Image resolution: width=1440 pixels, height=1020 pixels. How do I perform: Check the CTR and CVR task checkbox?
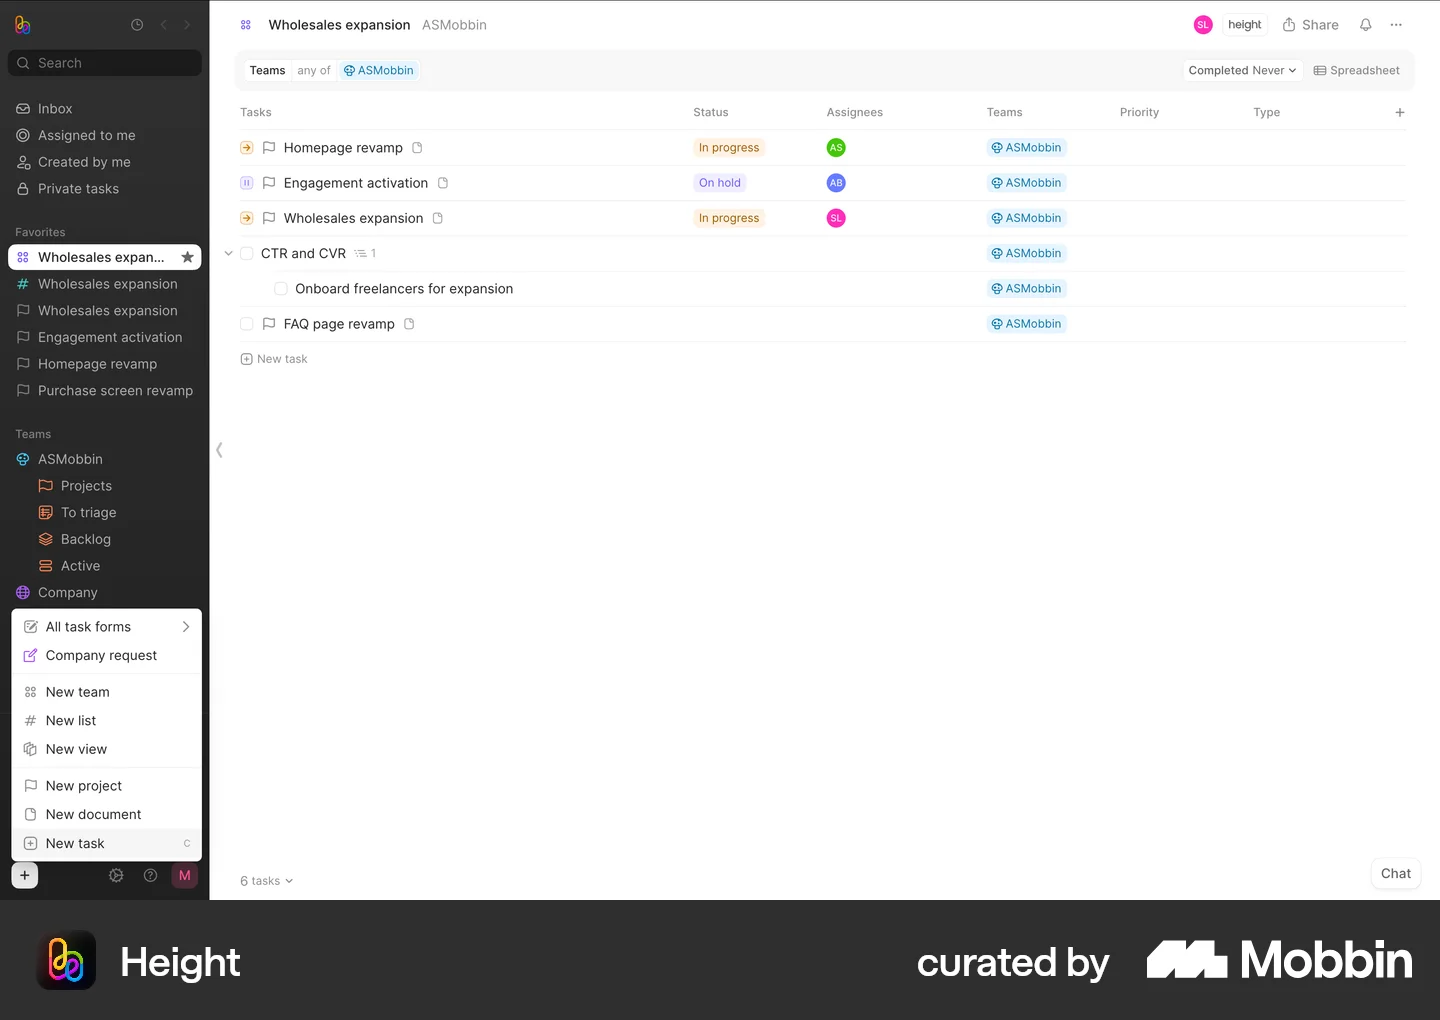(247, 254)
